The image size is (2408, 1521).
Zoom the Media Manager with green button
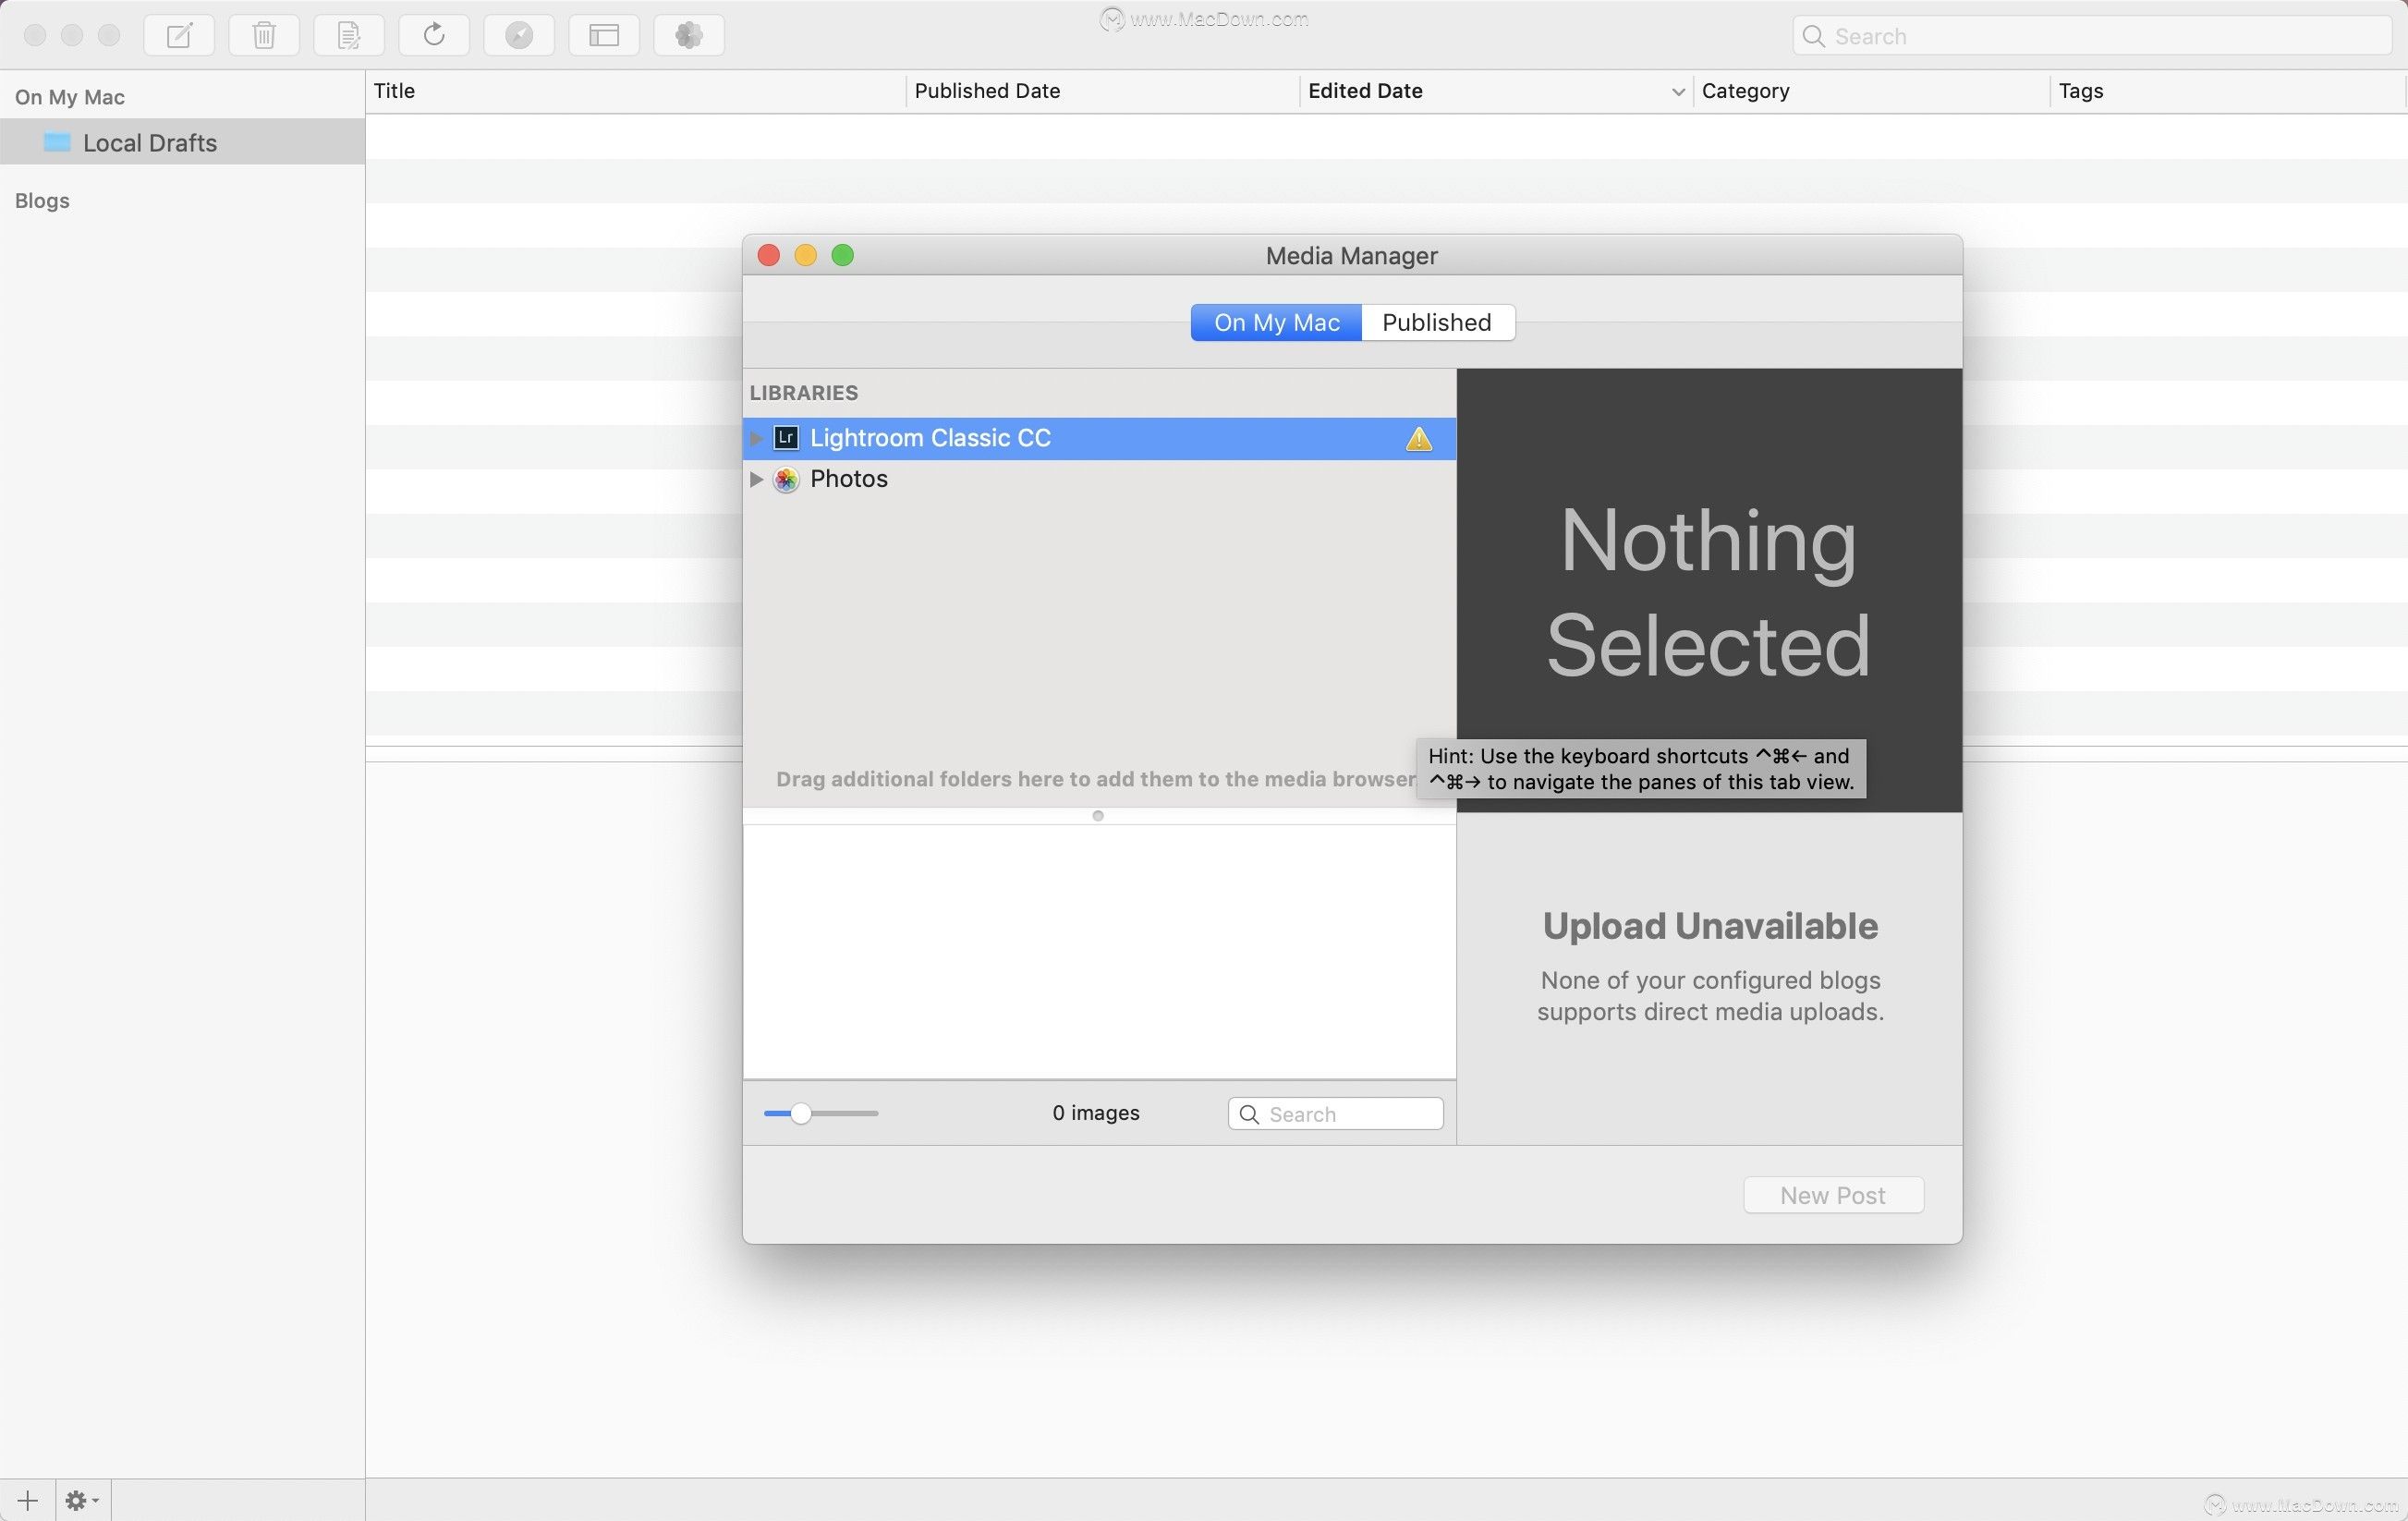(x=843, y=255)
